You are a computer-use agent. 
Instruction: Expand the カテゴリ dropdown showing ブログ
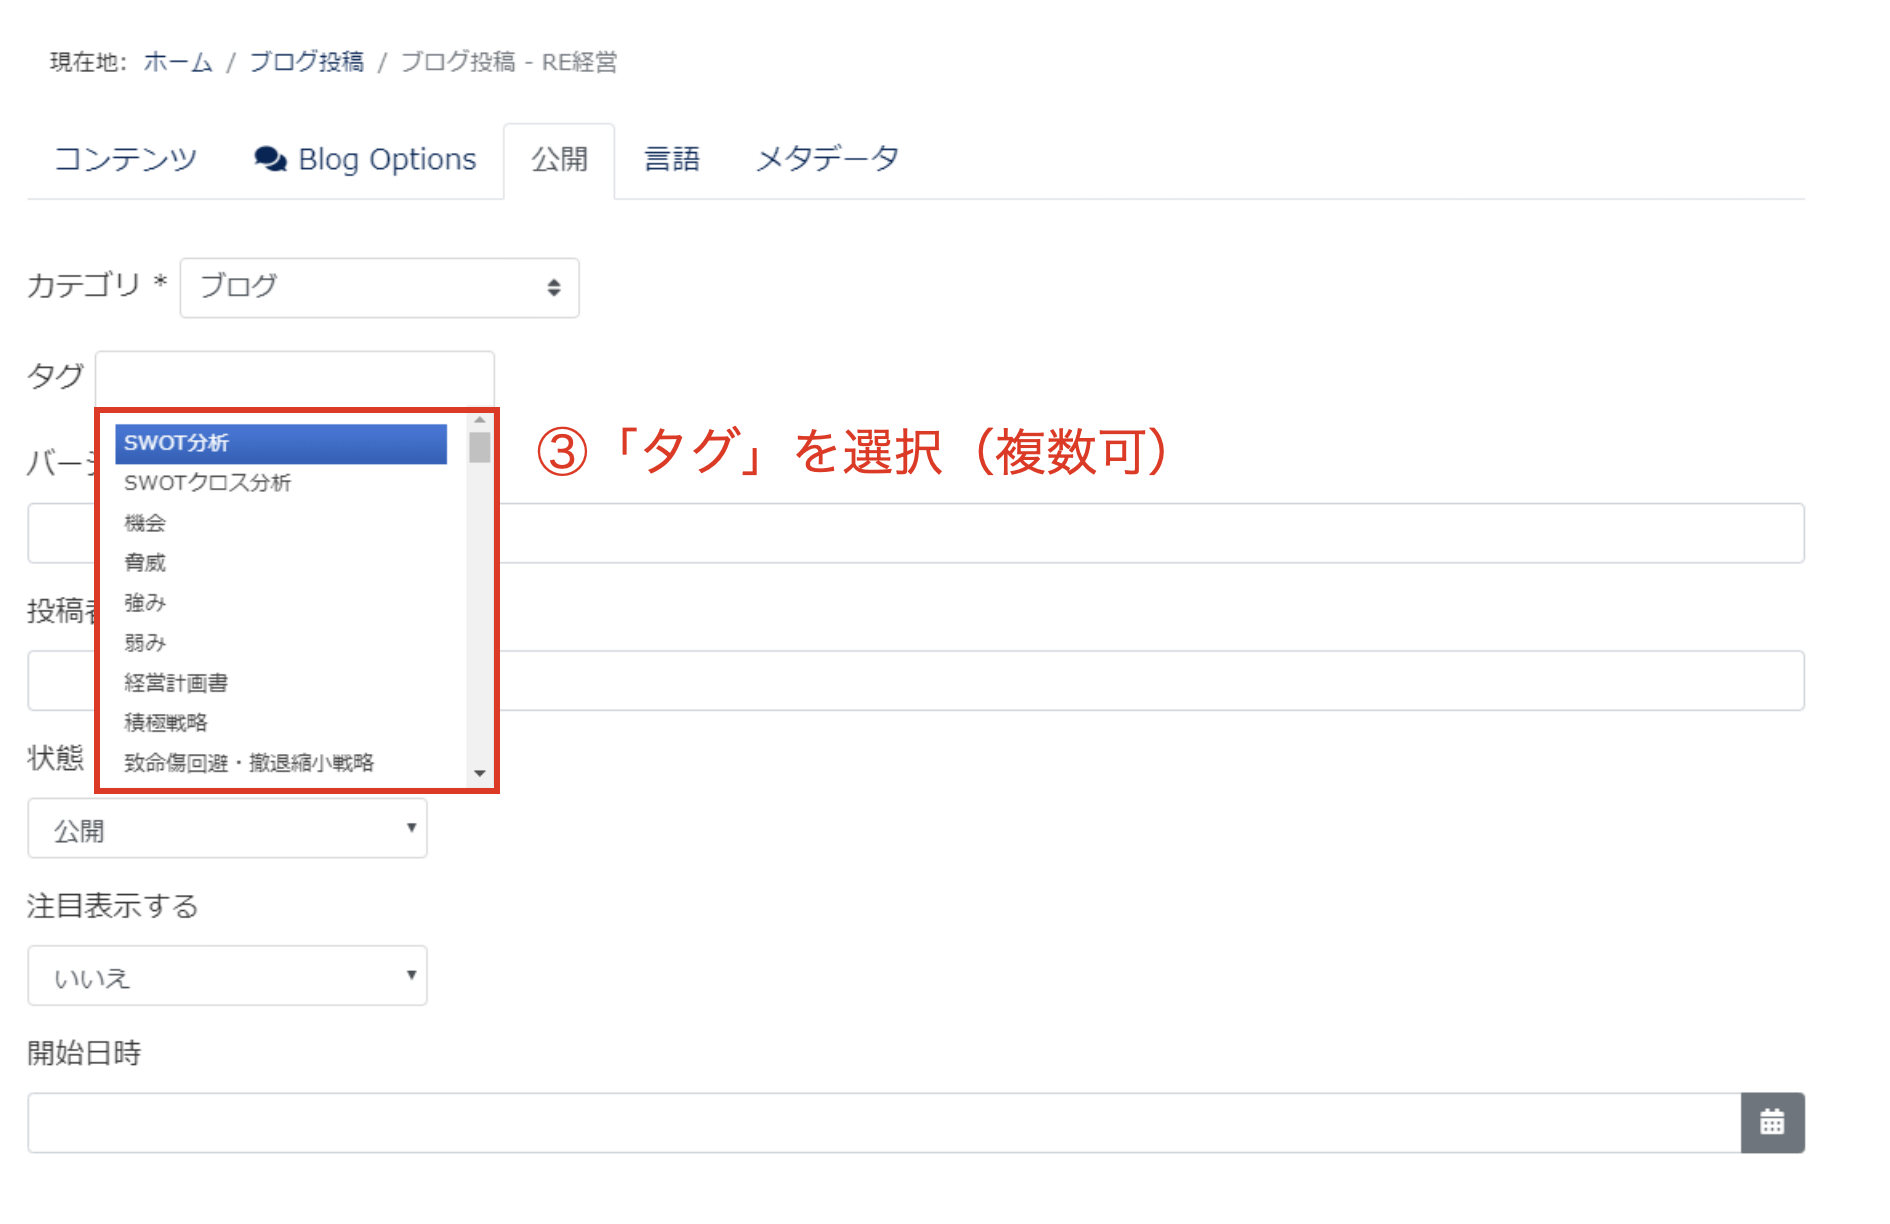click(x=379, y=288)
